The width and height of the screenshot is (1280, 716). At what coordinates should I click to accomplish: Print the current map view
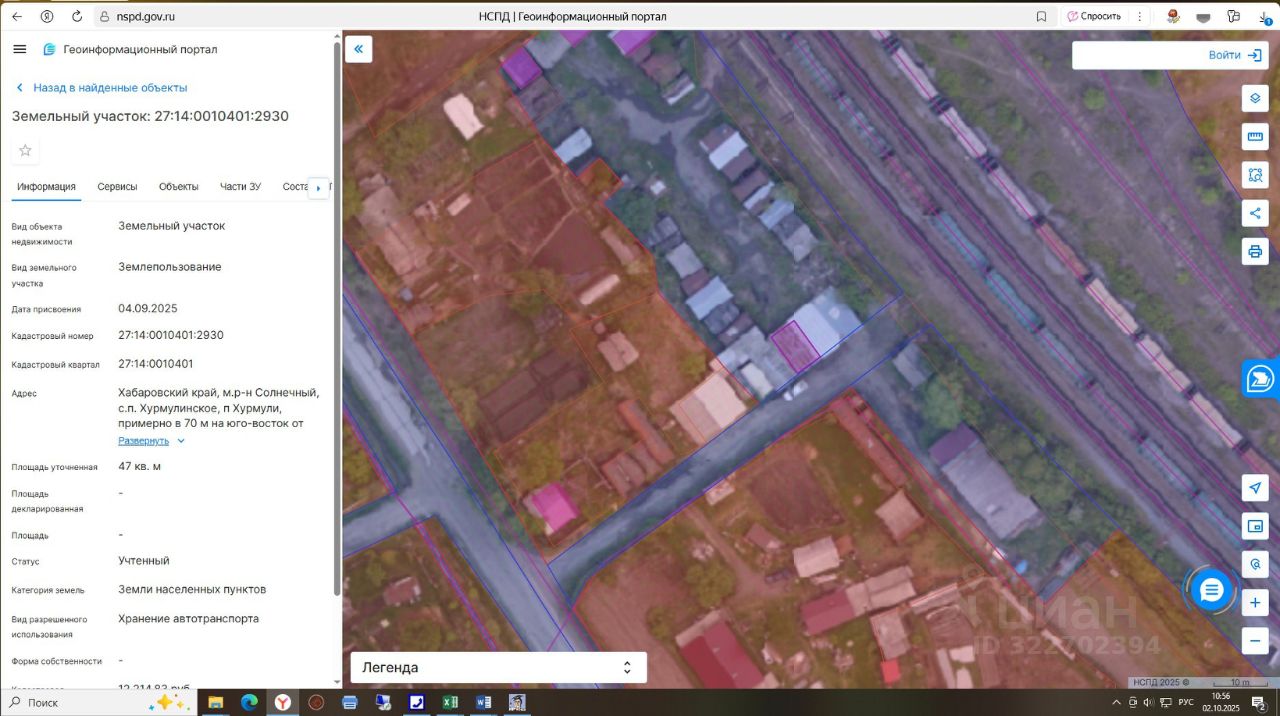1255,250
